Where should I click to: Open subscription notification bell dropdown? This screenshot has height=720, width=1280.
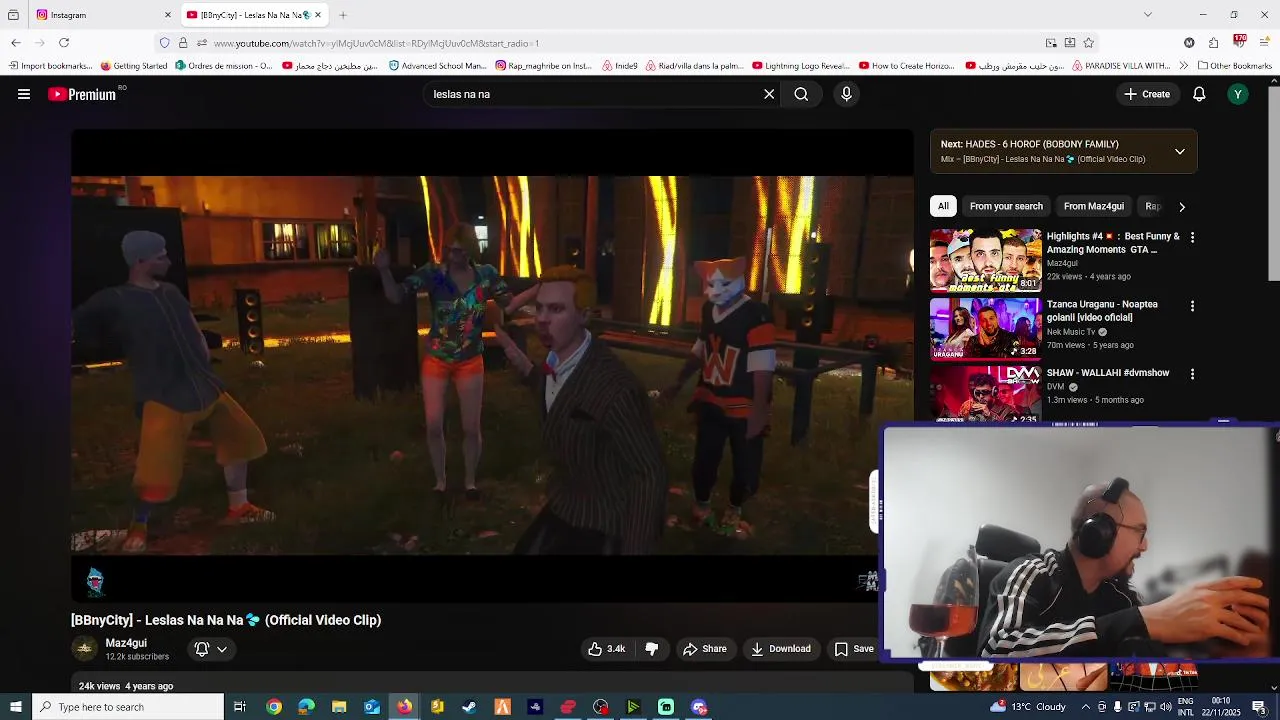211,649
